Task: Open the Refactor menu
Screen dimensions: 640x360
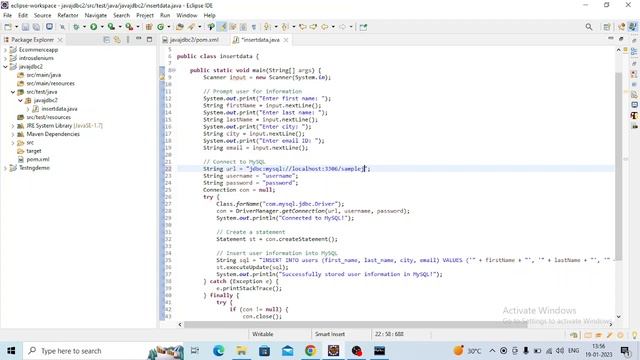Action: click(x=68, y=15)
